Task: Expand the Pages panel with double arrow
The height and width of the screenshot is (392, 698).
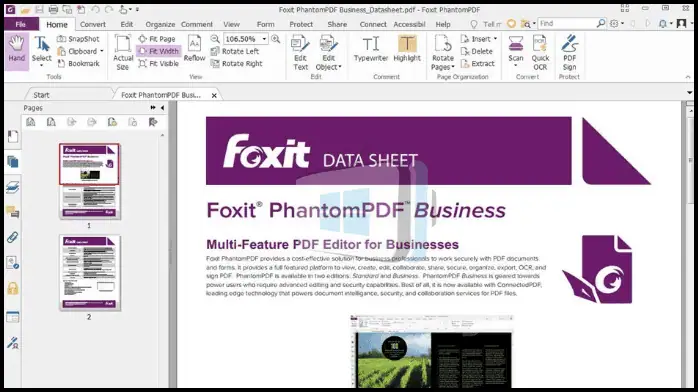Action: [153, 108]
